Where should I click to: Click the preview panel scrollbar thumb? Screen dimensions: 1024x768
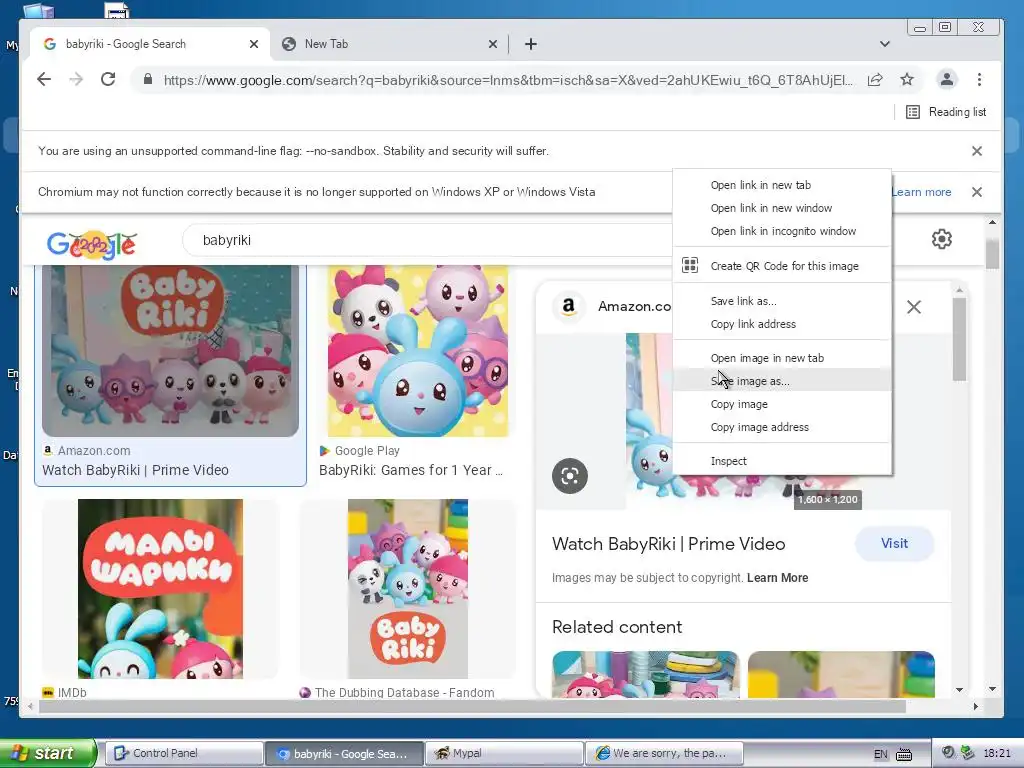coord(959,339)
